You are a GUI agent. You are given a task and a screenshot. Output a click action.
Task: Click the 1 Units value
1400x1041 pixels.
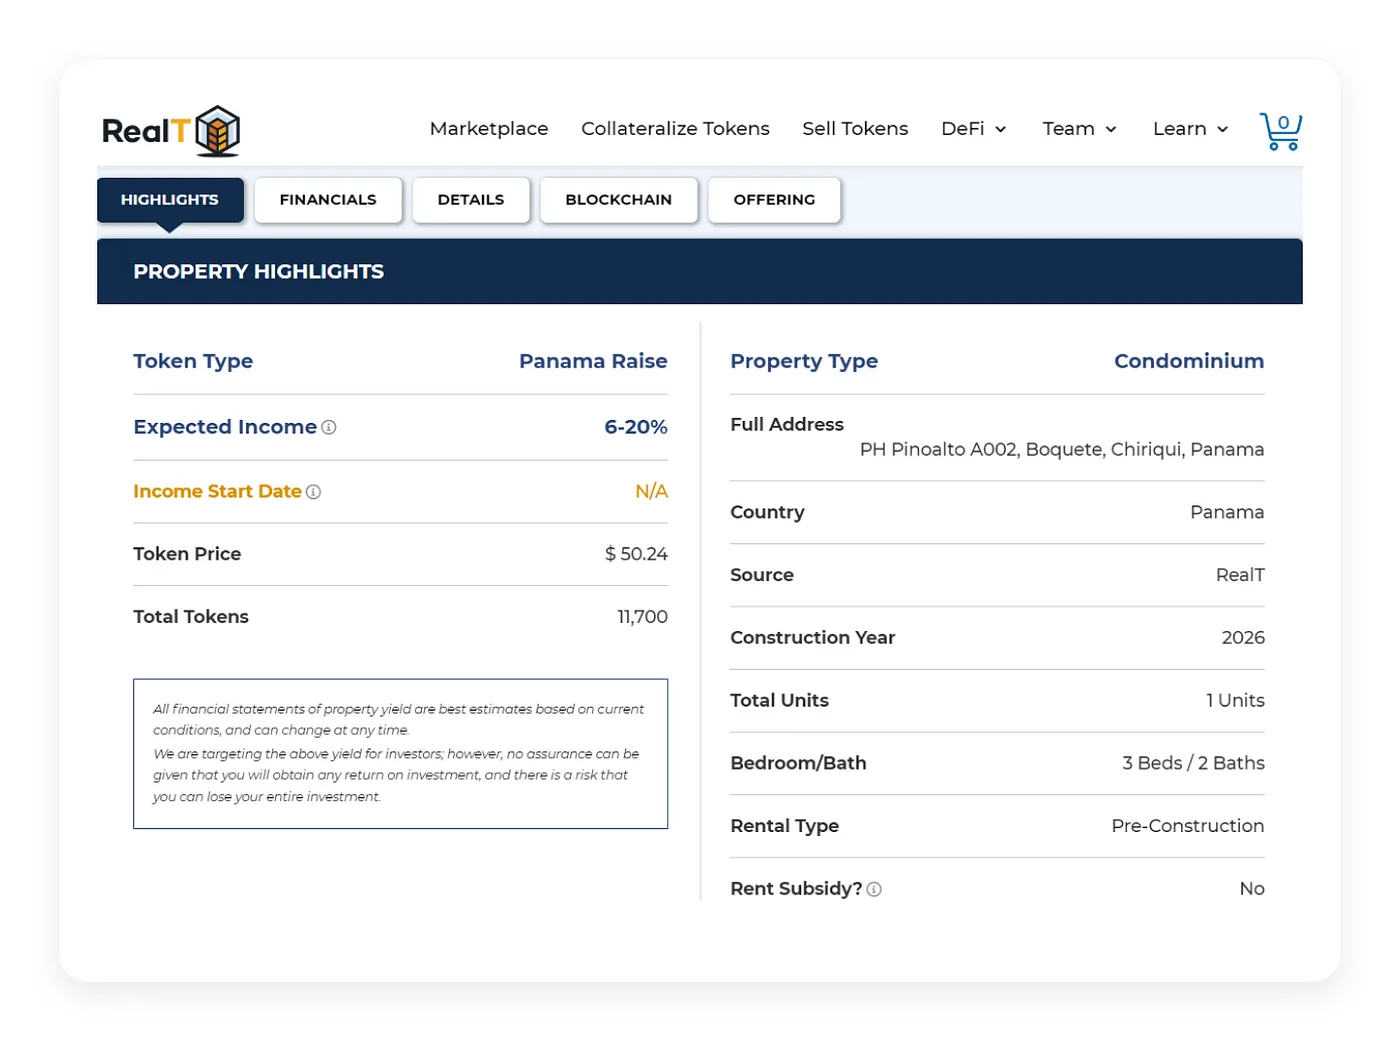pyautogui.click(x=1235, y=701)
